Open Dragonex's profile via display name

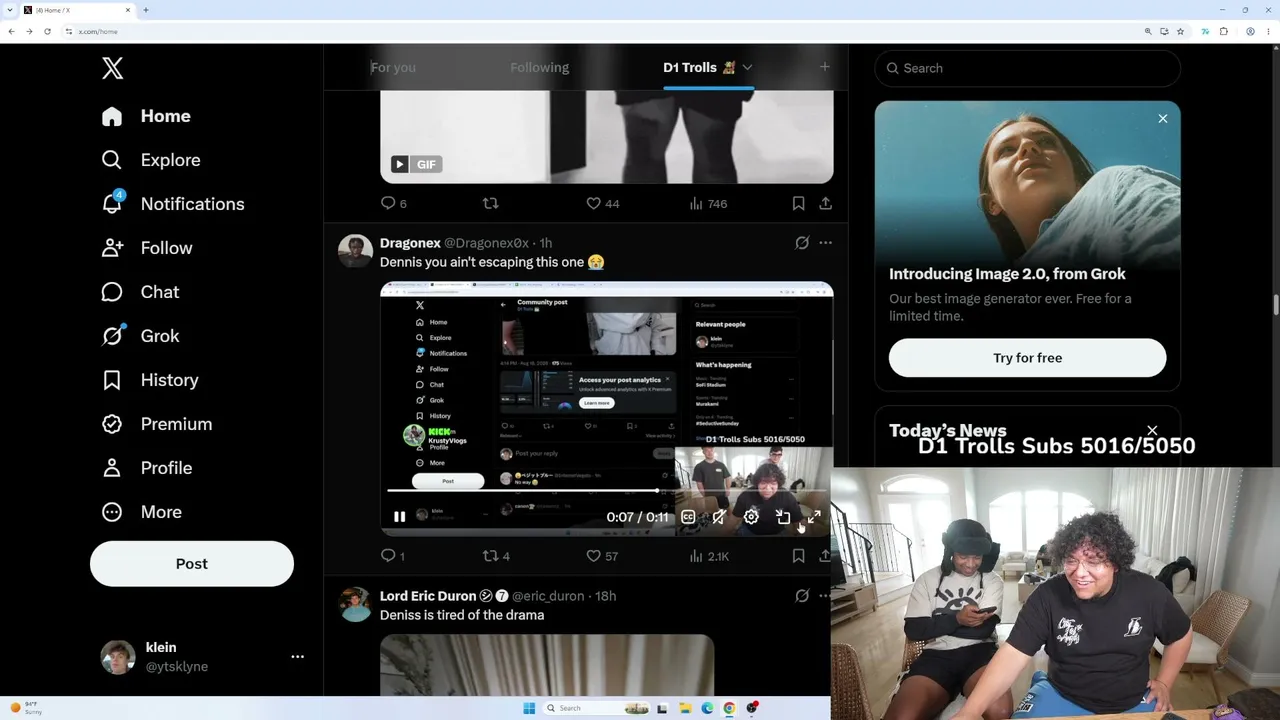pyautogui.click(x=410, y=243)
